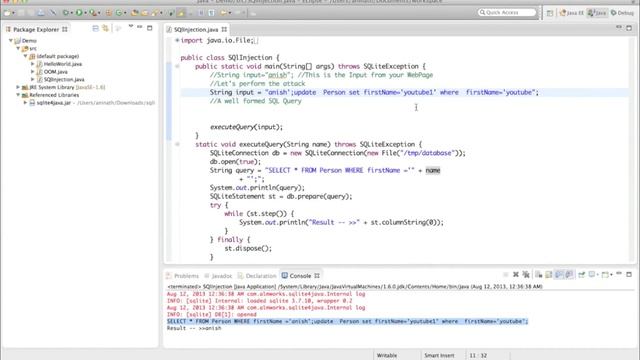Toggle Show Console on Standard Out change
640x360 pixels.
click(x=559, y=275)
